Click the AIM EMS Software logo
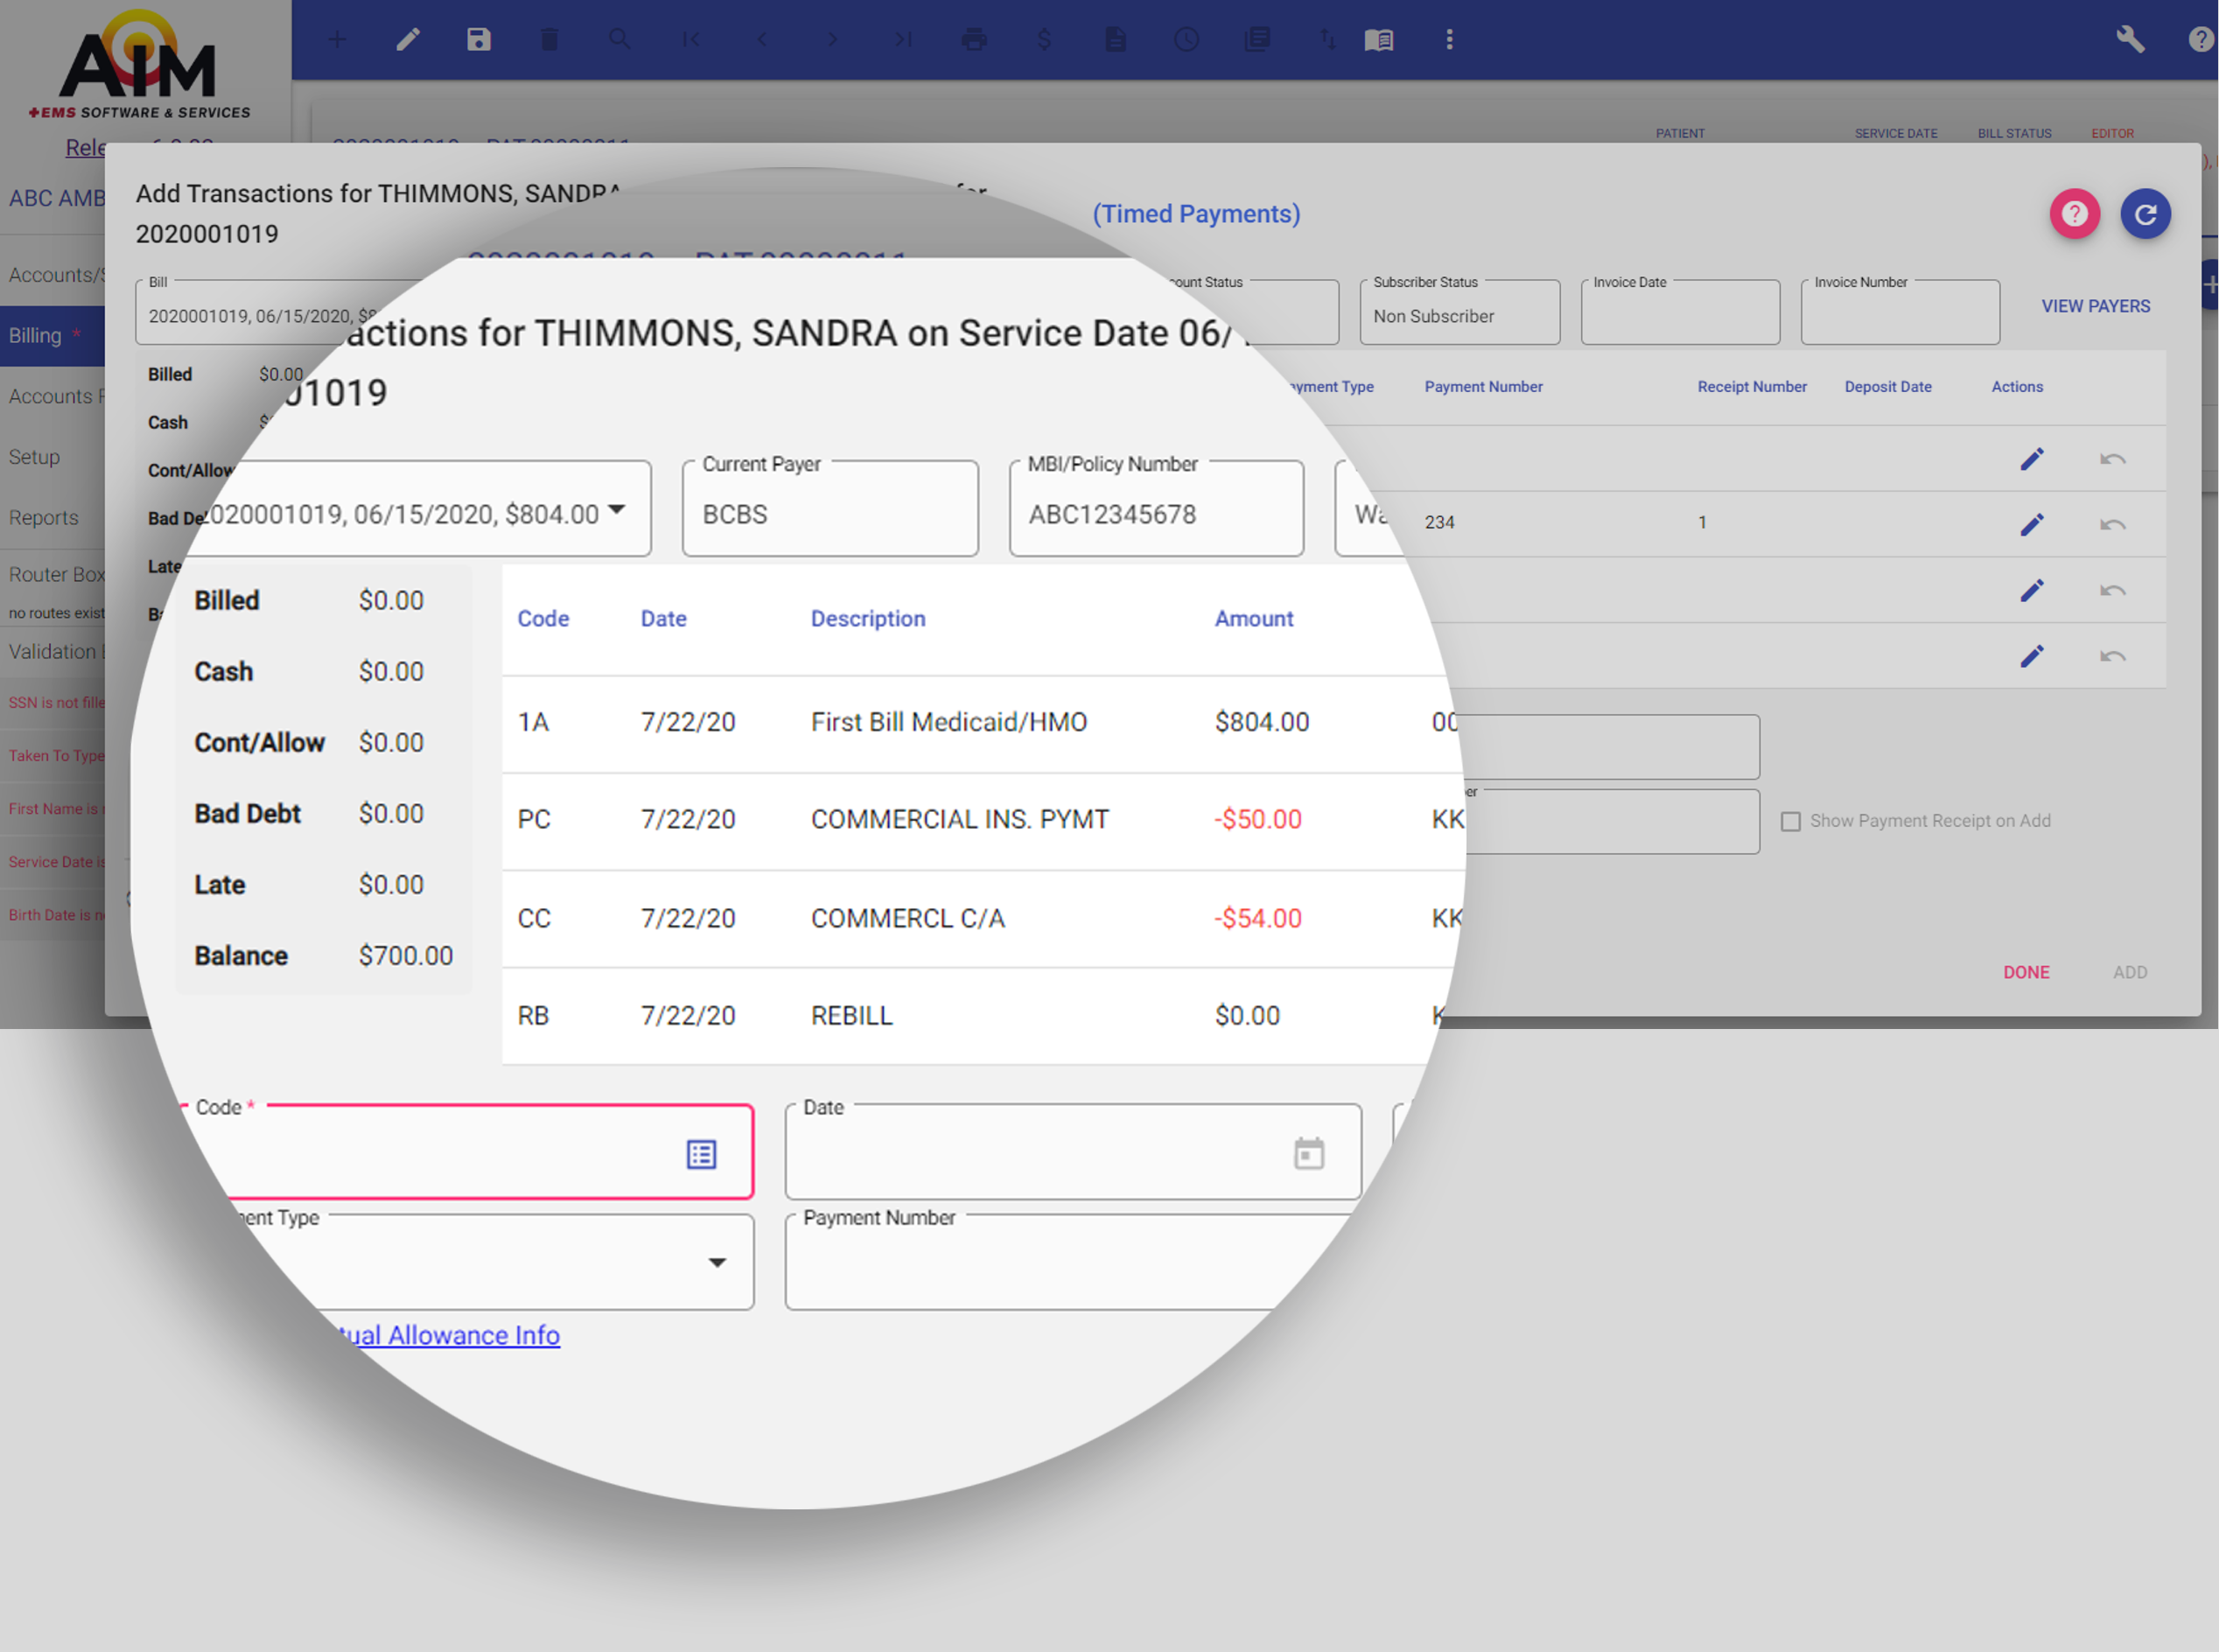 (x=140, y=65)
